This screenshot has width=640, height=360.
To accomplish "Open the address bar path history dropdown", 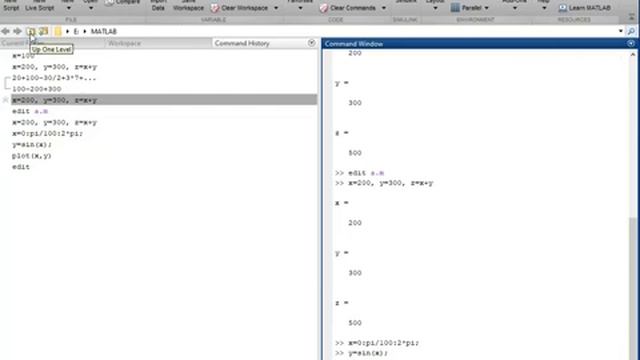I will pos(620,31).
